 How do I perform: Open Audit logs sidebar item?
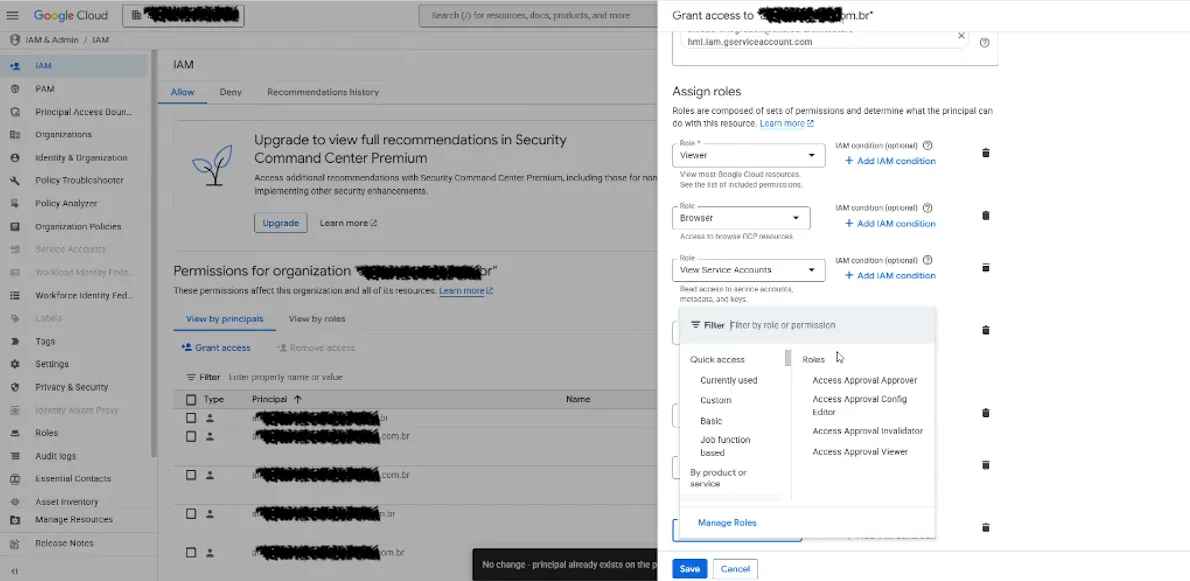55,456
